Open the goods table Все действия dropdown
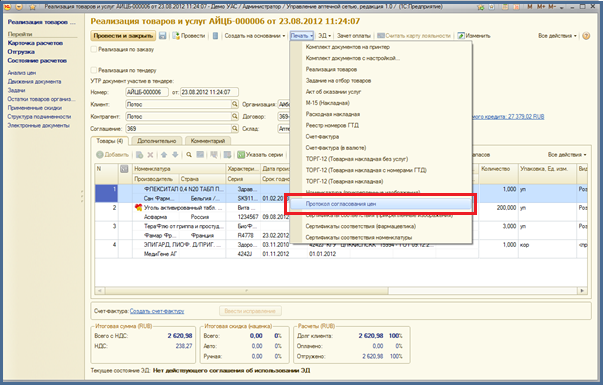Viewport: 605px width, 386px height. pyautogui.click(x=567, y=155)
